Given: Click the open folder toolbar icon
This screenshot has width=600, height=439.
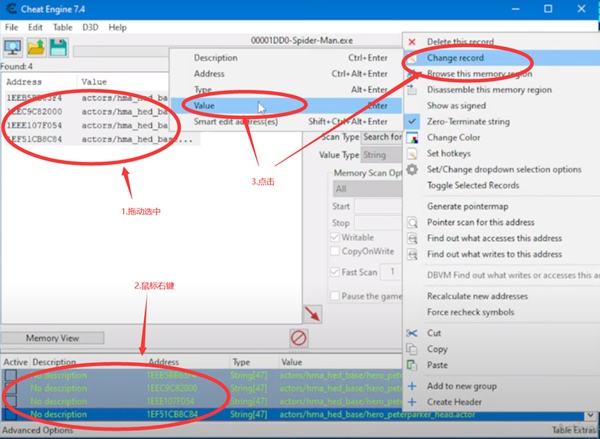Looking at the screenshot, I should pyautogui.click(x=36, y=48).
